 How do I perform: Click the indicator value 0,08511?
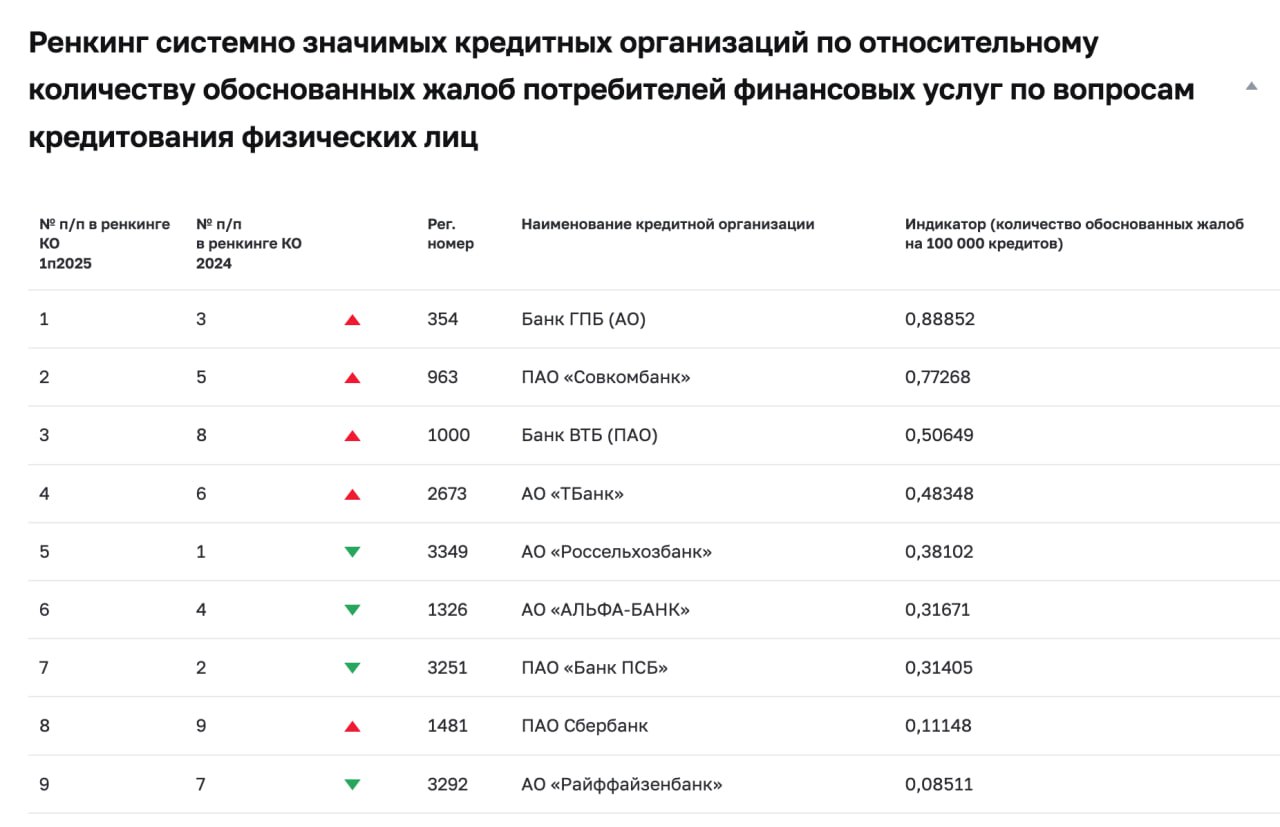coord(939,784)
